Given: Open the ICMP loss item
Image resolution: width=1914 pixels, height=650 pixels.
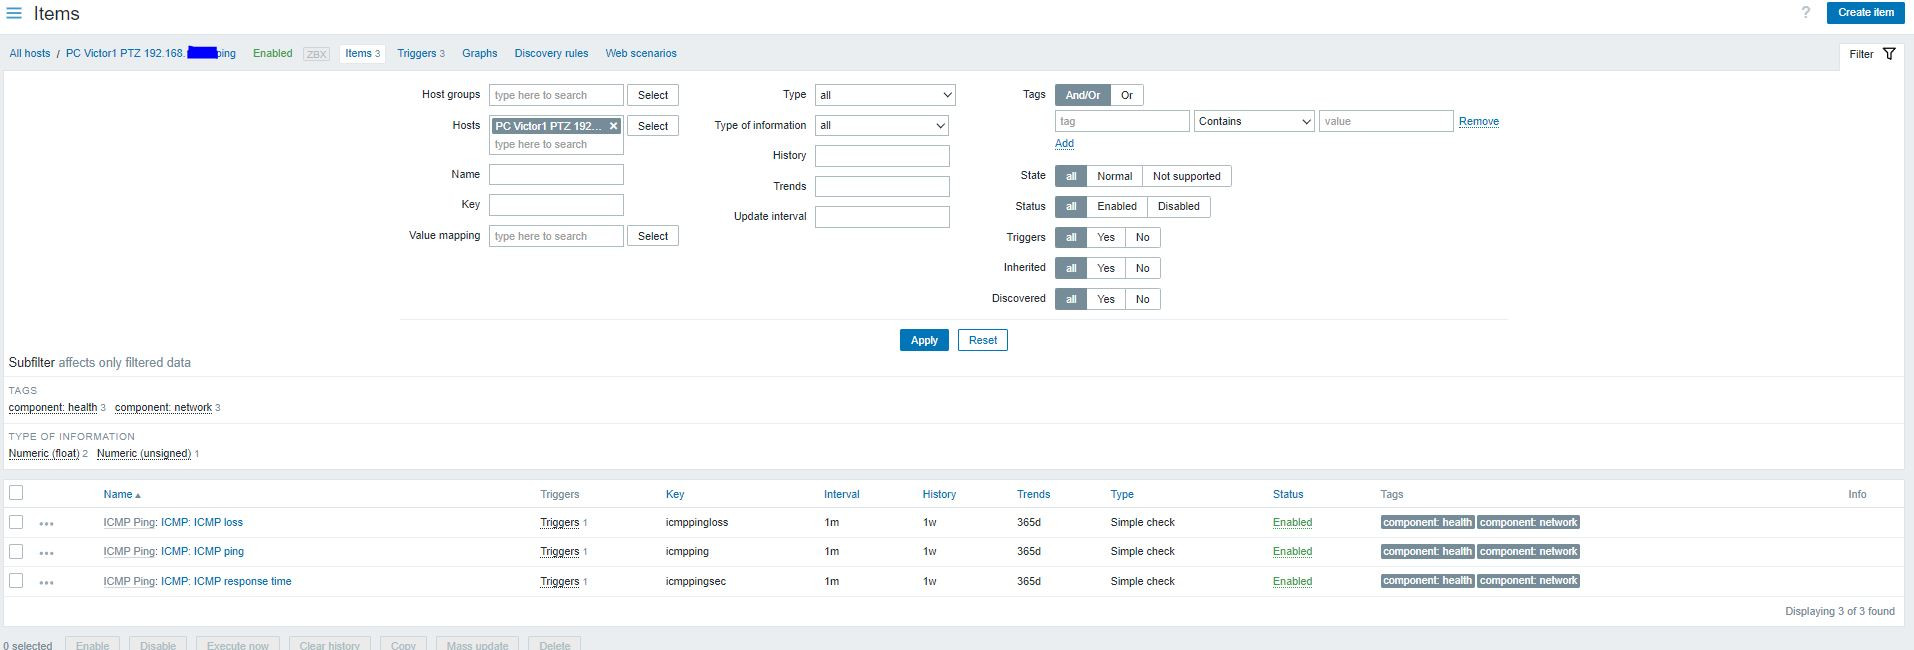Looking at the screenshot, I should coord(201,523).
